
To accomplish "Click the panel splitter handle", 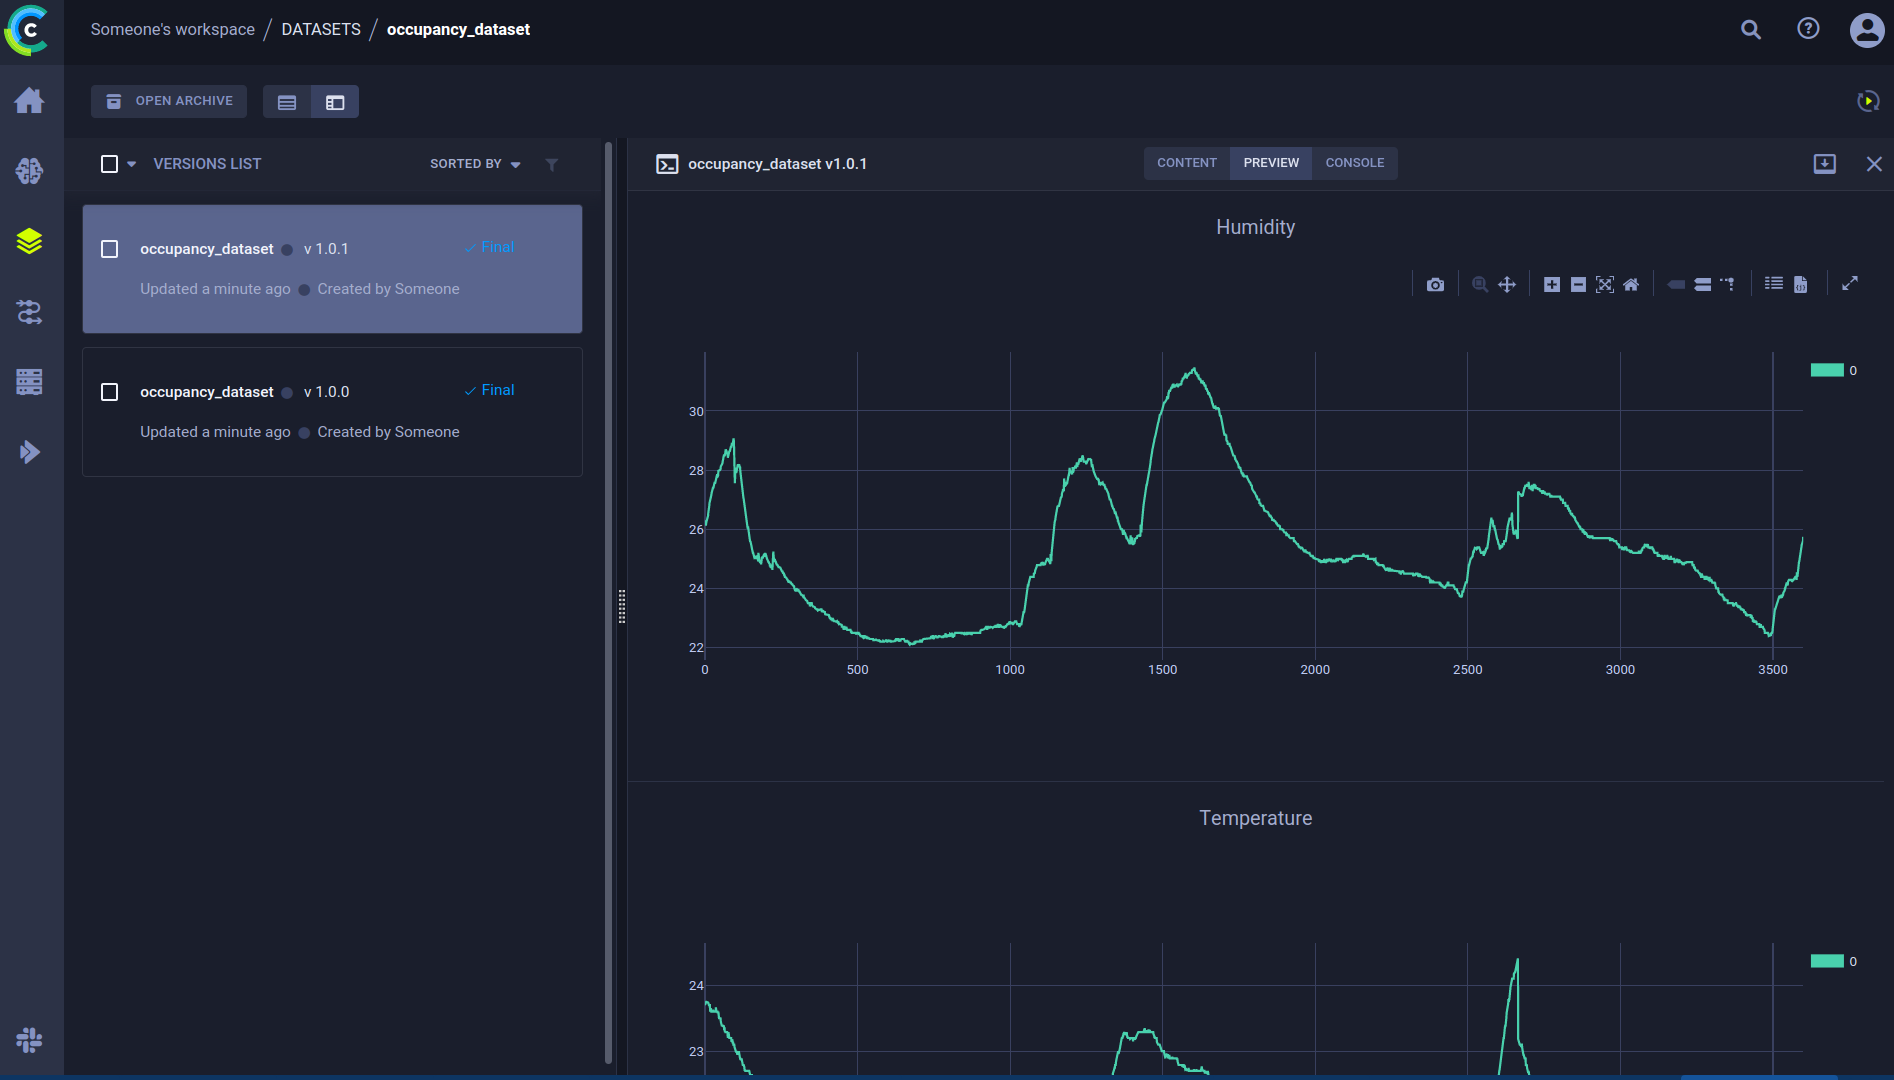I will click(x=622, y=607).
